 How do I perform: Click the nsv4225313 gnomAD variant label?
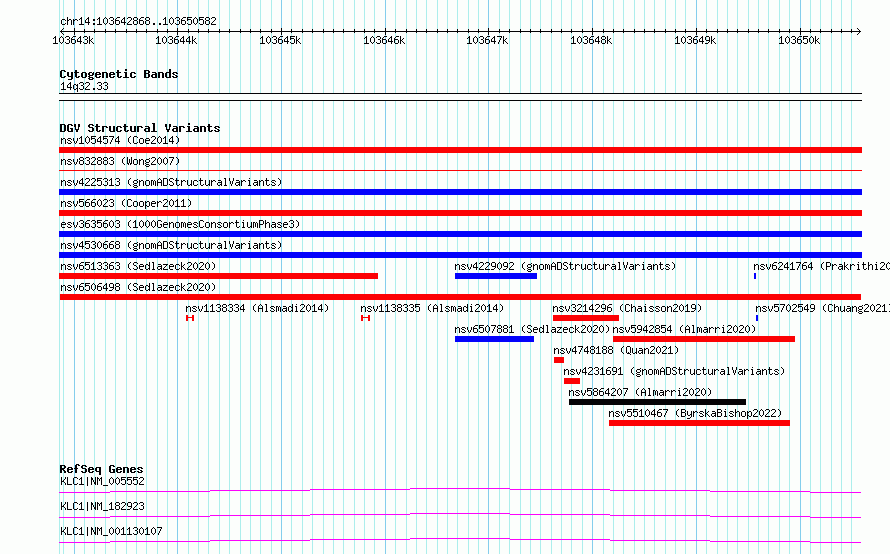(171, 182)
